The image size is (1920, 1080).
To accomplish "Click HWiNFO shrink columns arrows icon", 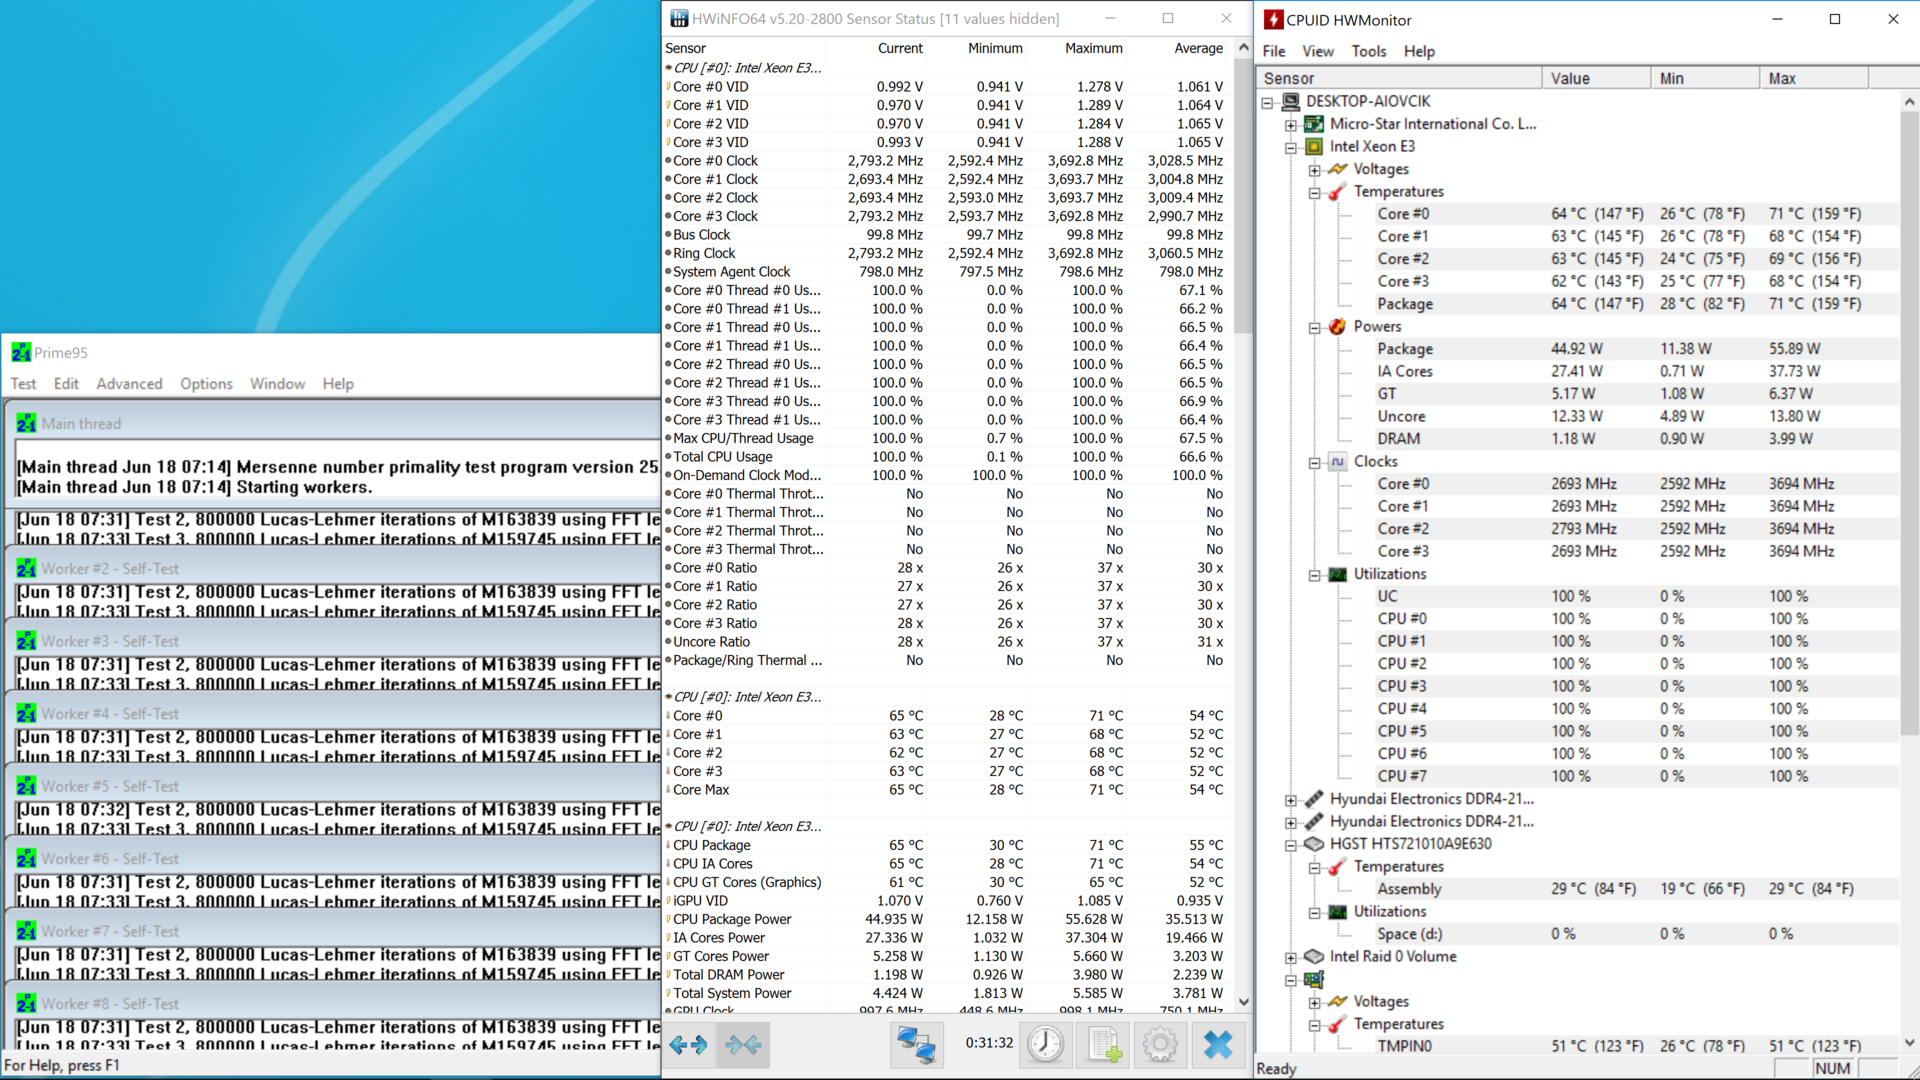I will point(743,1045).
